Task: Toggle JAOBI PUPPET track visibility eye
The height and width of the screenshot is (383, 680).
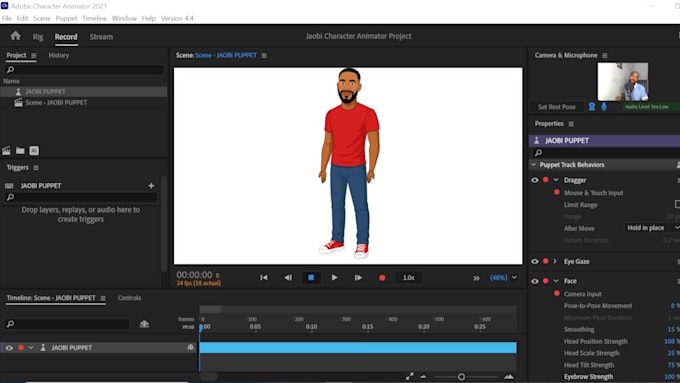Action: tap(9, 348)
